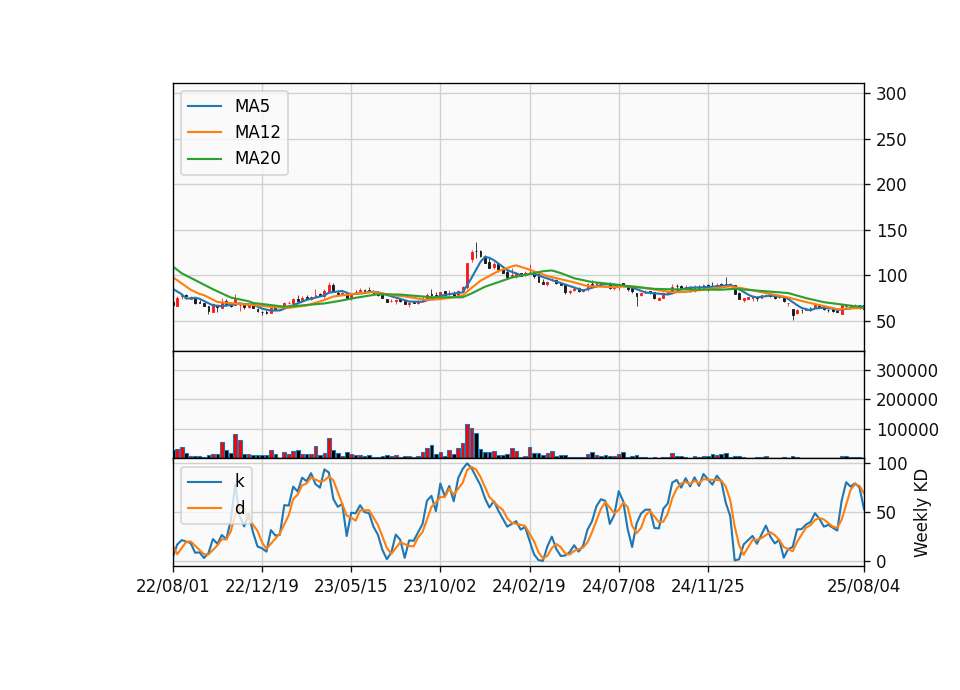The width and height of the screenshot is (960, 690).
Task: Click the 100000 volume axis label
Action: (907, 430)
